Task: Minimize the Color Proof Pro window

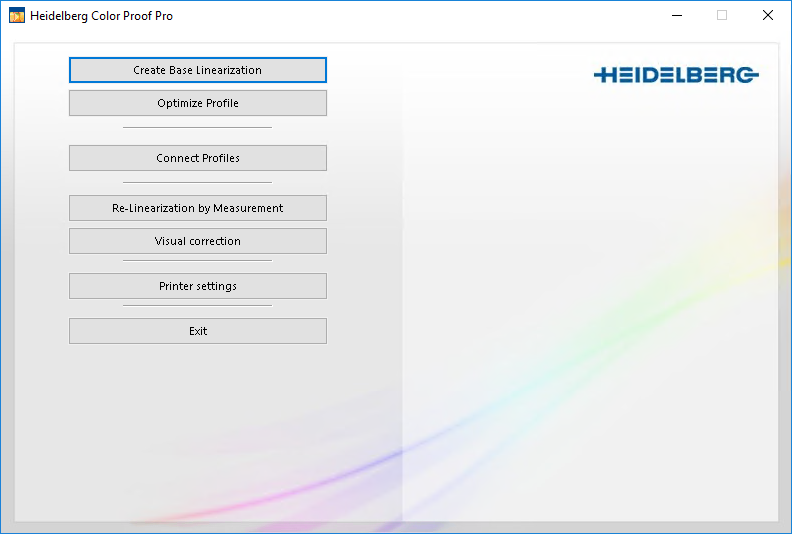Action: pos(677,16)
